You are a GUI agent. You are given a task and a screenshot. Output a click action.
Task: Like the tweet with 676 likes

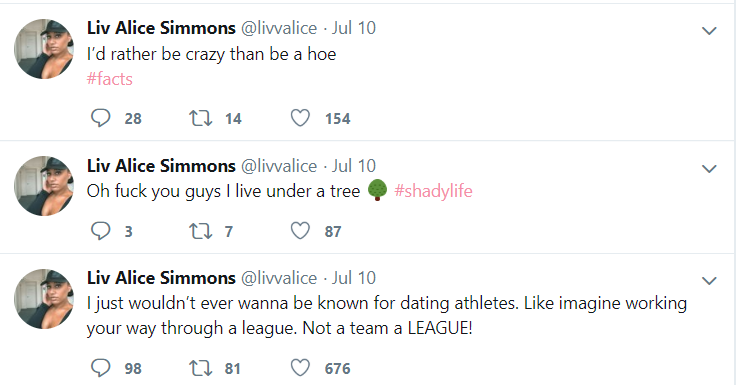coord(300,368)
